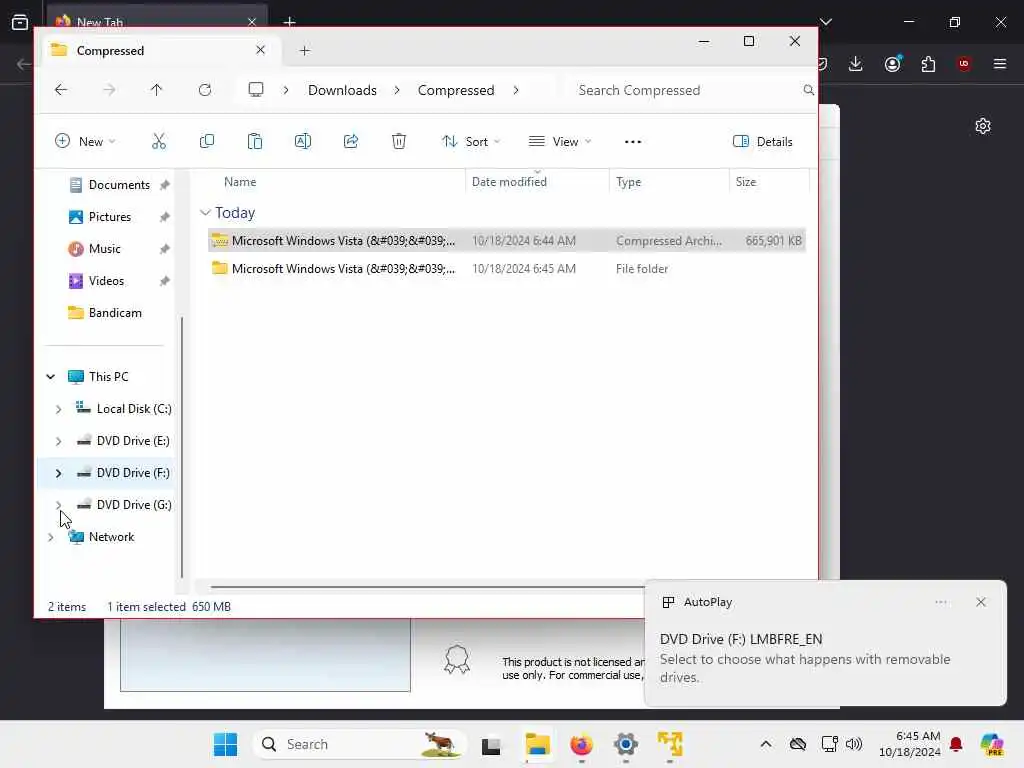Image resolution: width=1024 pixels, height=768 pixels.
Task: Go back with the Explorer back arrow
Action: [x=61, y=90]
